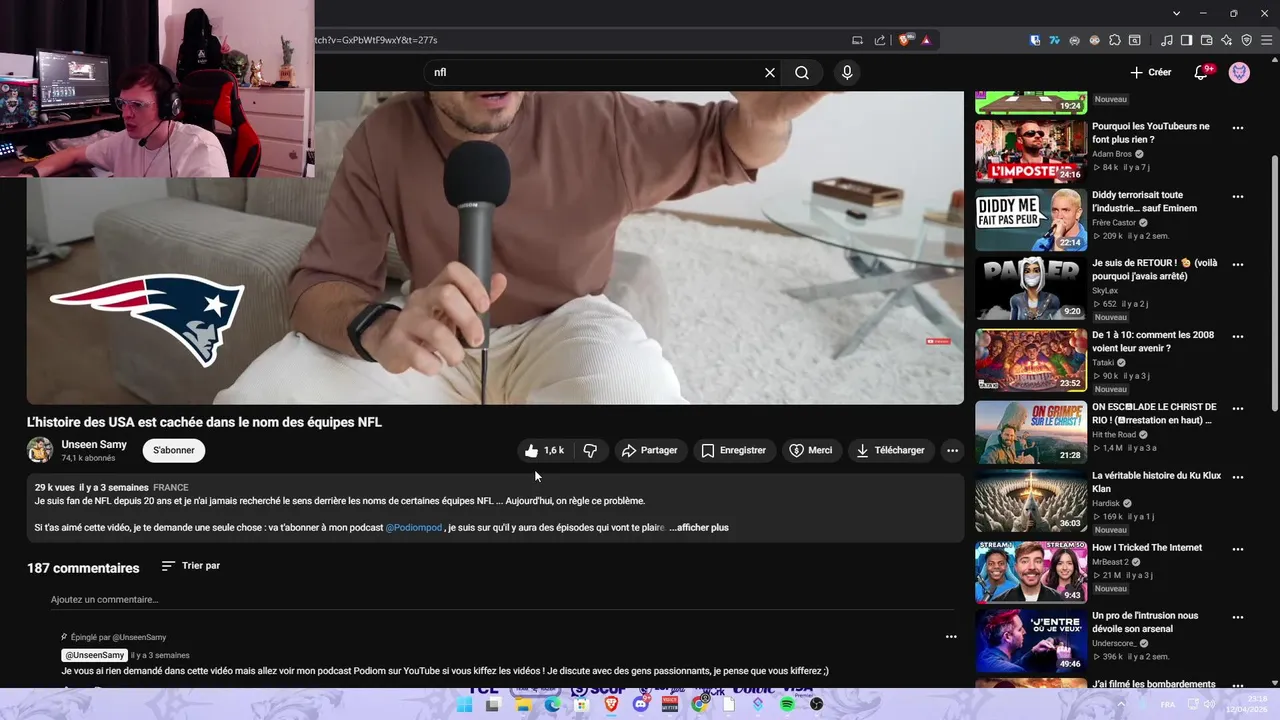Clear the search text with the X icon
This screenshot has height=720, width=1280.
[x=770, y=72]
